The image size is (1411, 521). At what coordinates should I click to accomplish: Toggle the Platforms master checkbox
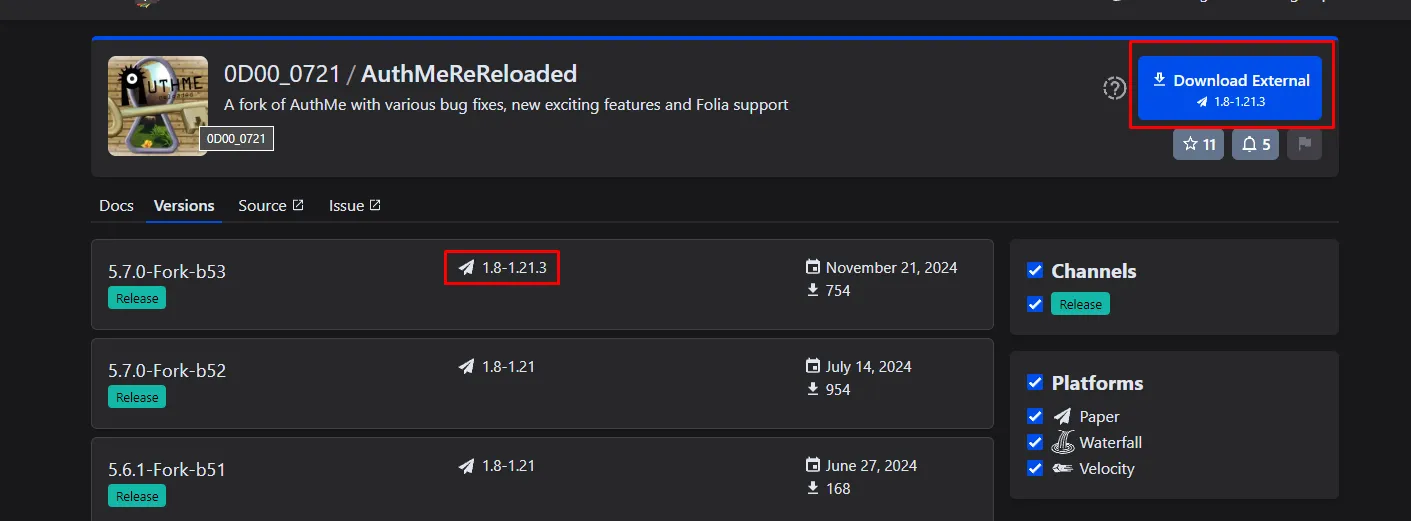tap(1035, 382)
